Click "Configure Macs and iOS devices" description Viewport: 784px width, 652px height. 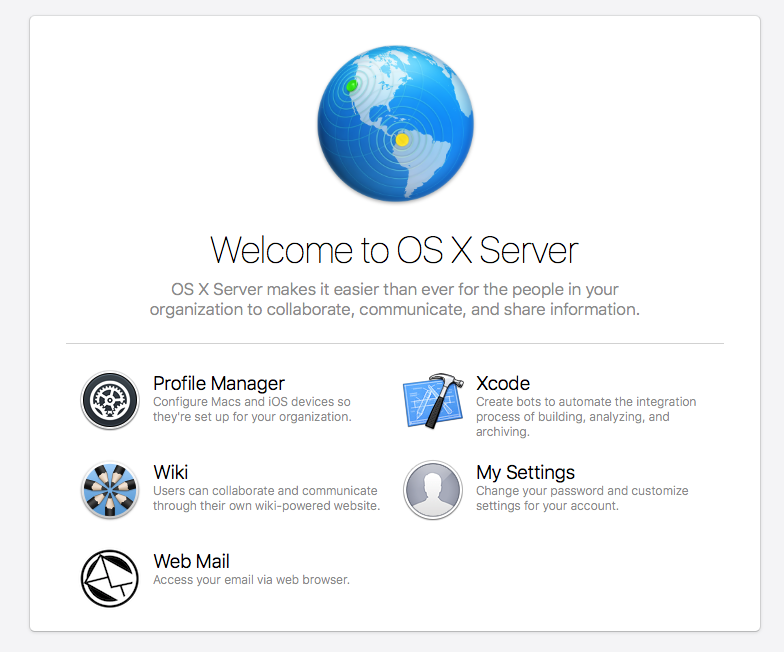click(x=252, y=410)
